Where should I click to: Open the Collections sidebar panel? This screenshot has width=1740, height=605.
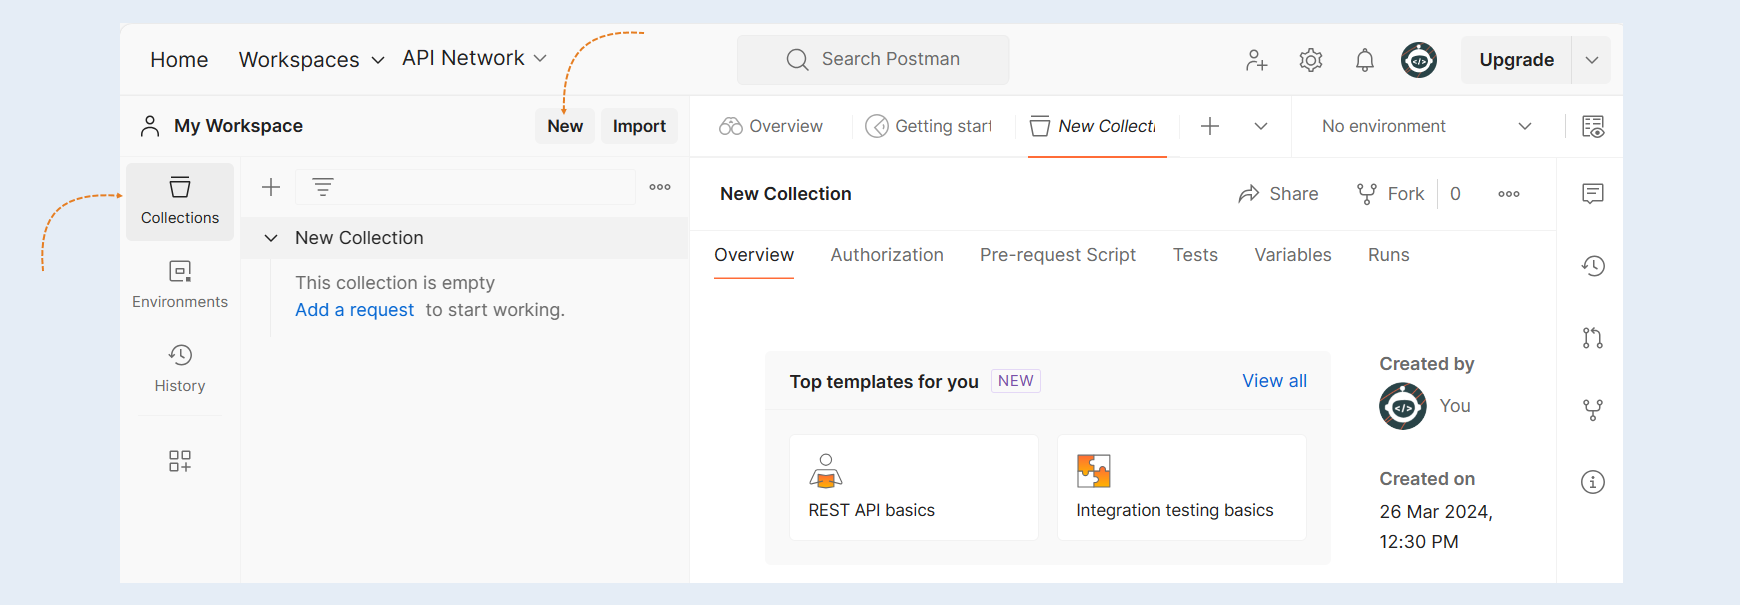pyautogui.click(x=180, y=201)
